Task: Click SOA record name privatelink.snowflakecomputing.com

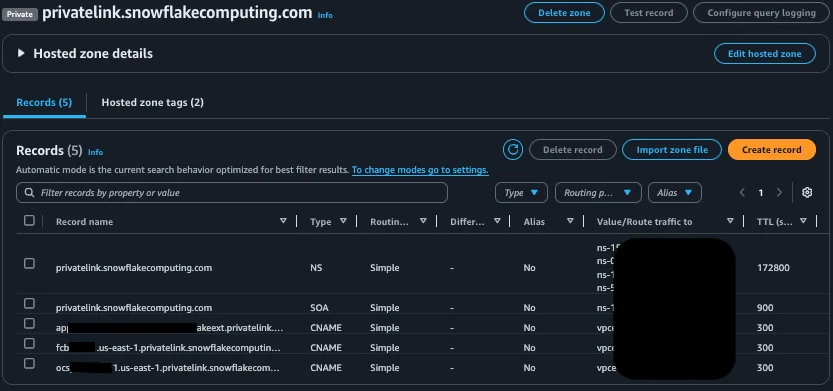Action: 134,308
